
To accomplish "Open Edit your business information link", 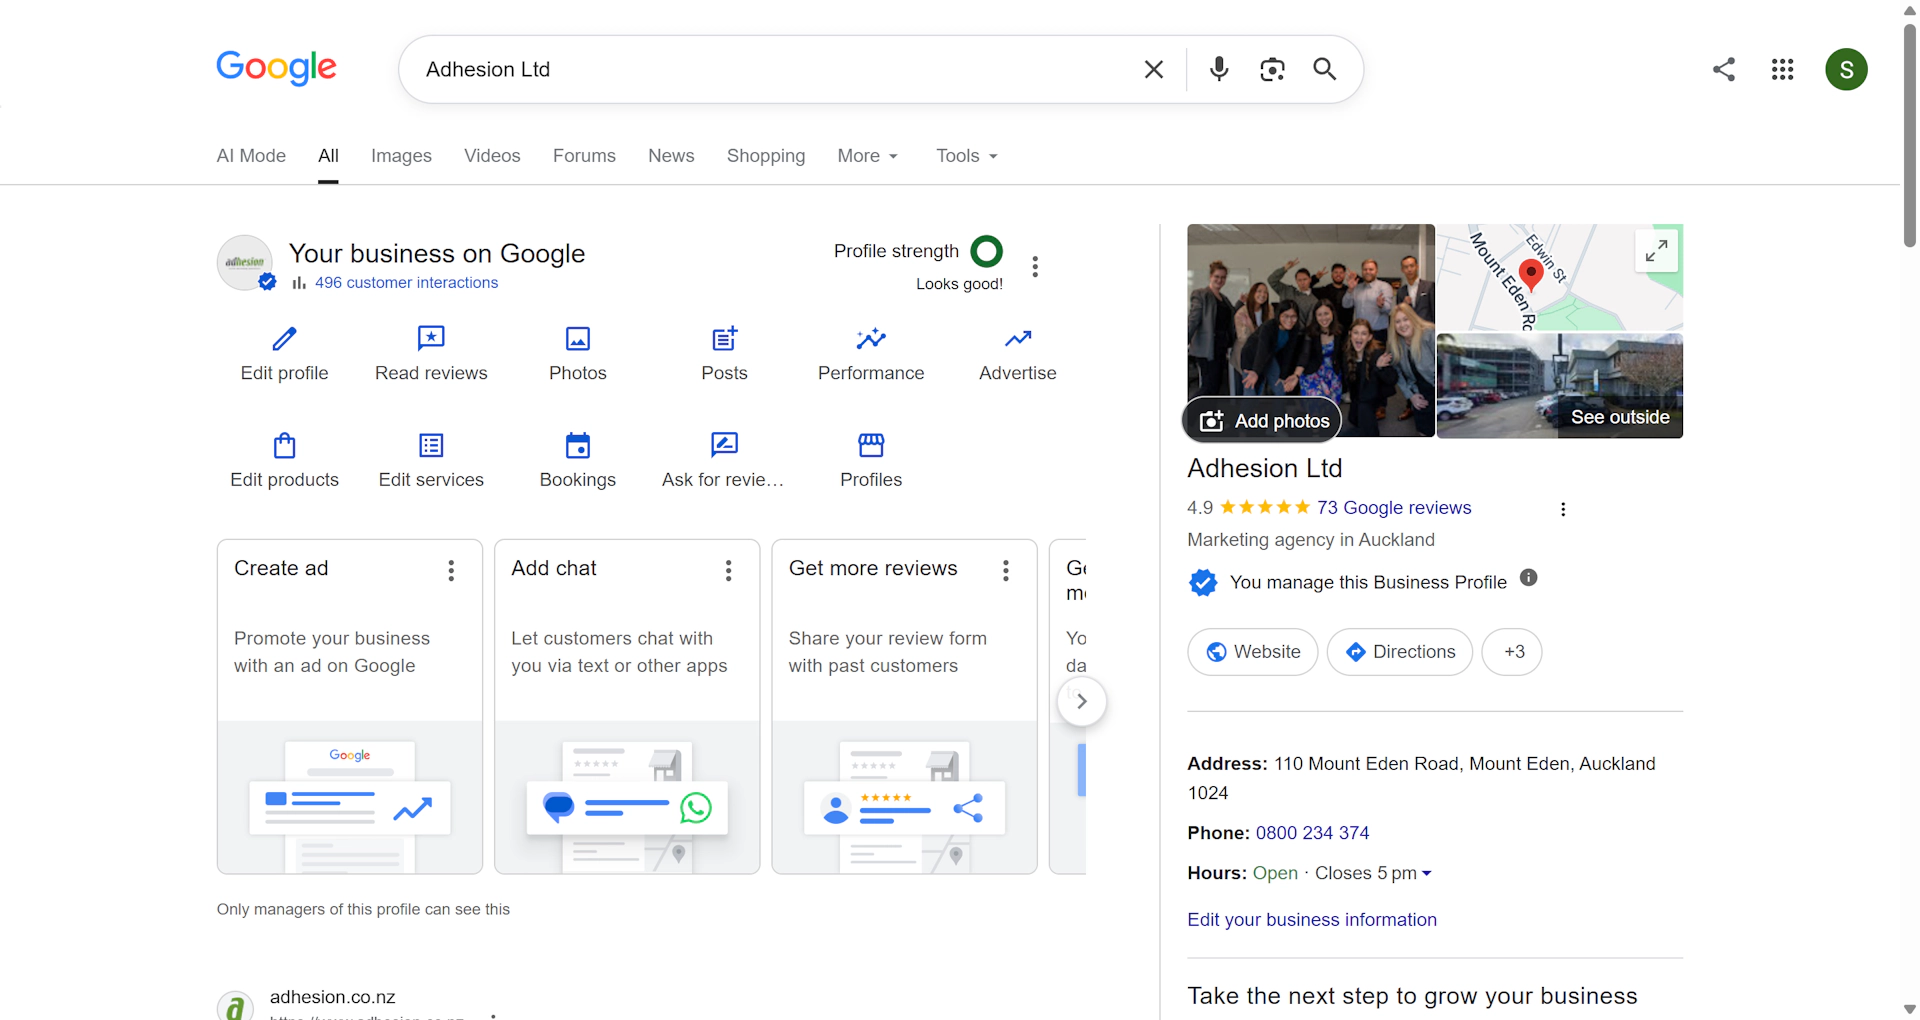I will (x=1312, y=920).
